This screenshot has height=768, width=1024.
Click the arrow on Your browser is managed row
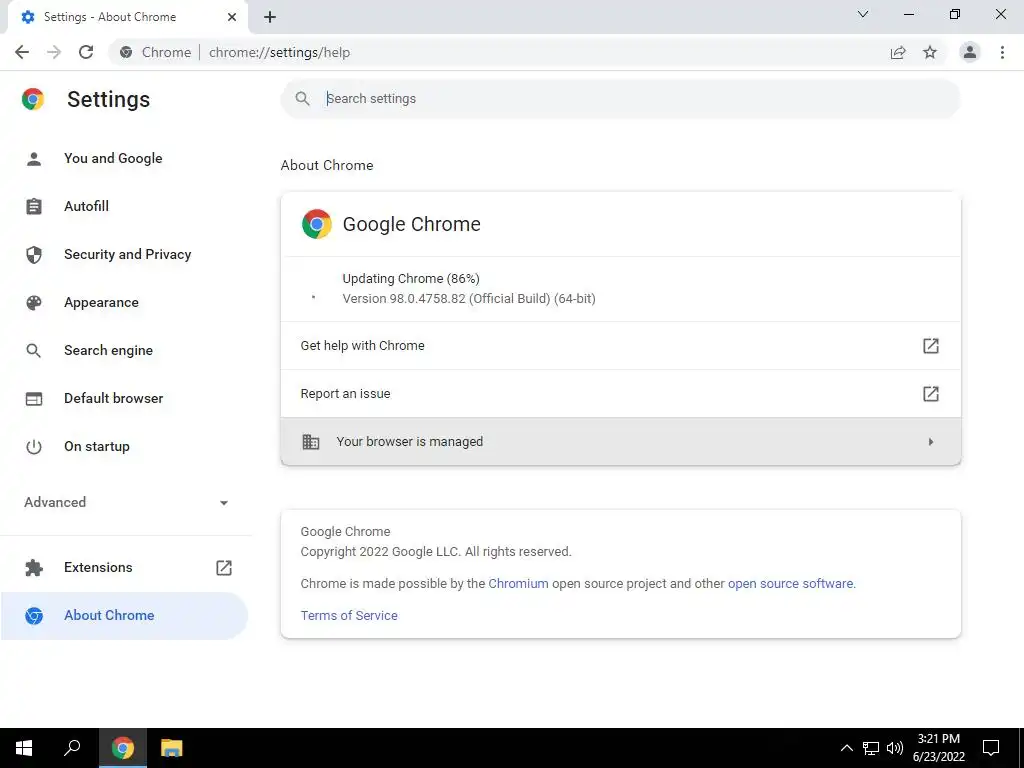pos(931,442)
